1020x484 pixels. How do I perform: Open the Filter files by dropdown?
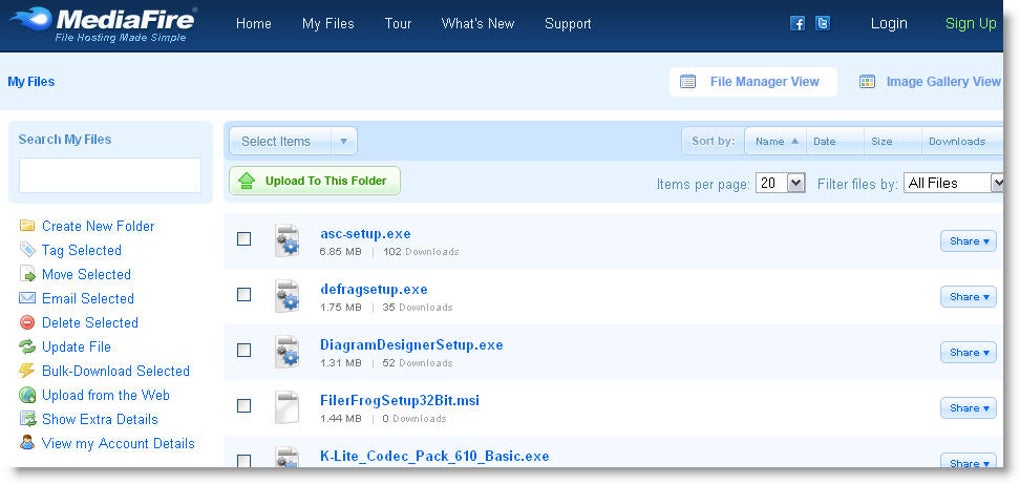point(954,183)
